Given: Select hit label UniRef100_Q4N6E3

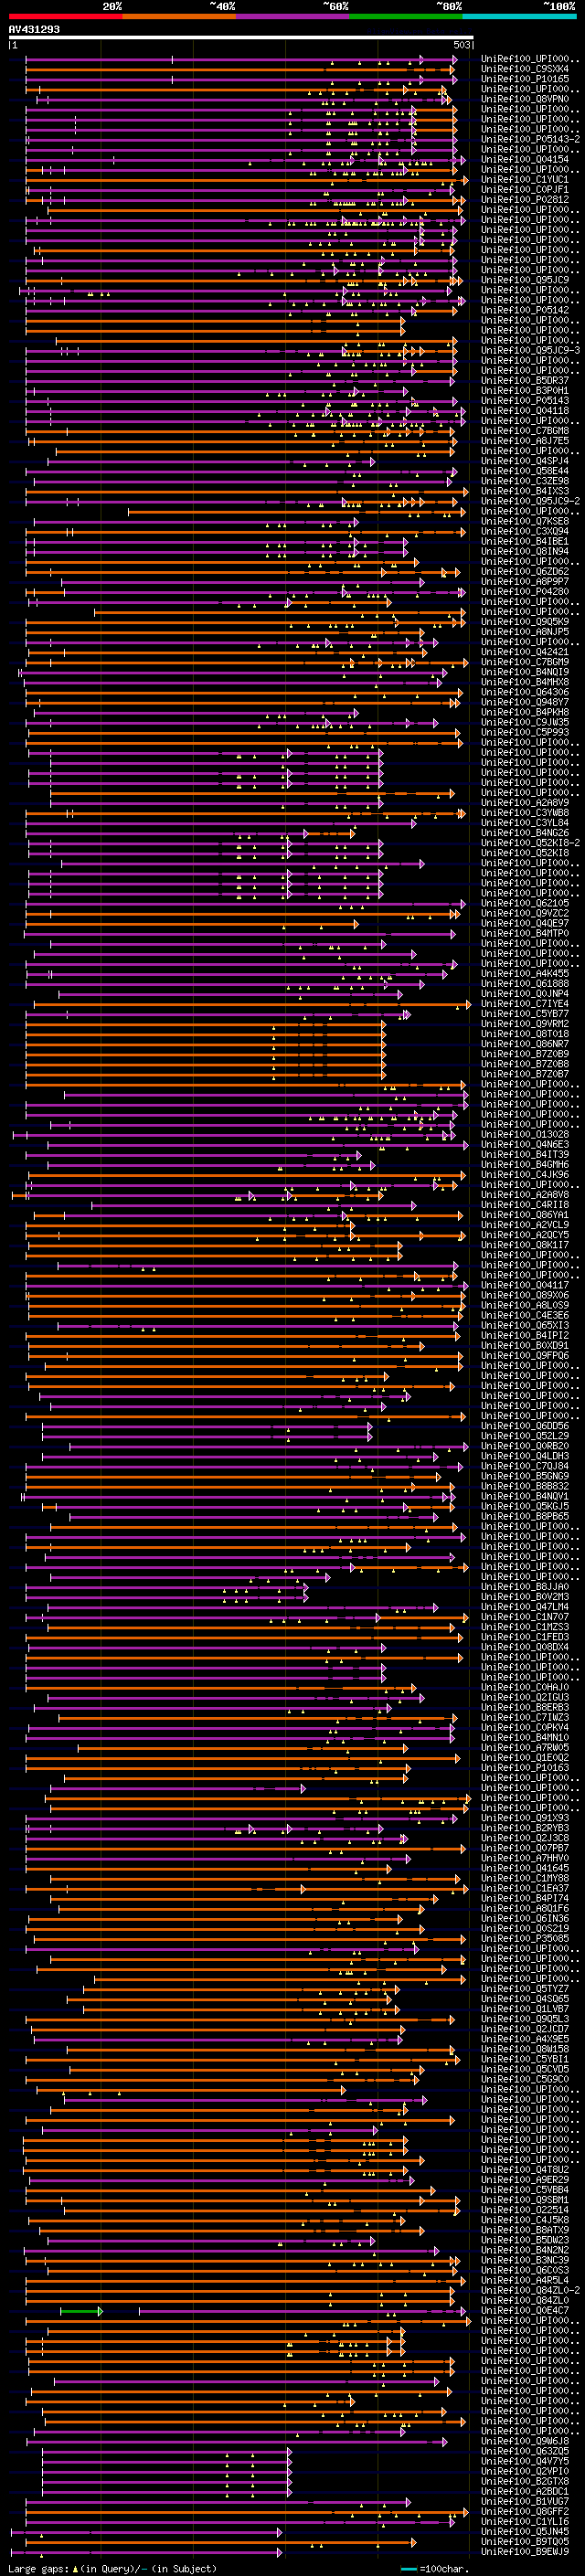Looking at the screenshot, I should pyautogui.click(x=525, y=1144).
